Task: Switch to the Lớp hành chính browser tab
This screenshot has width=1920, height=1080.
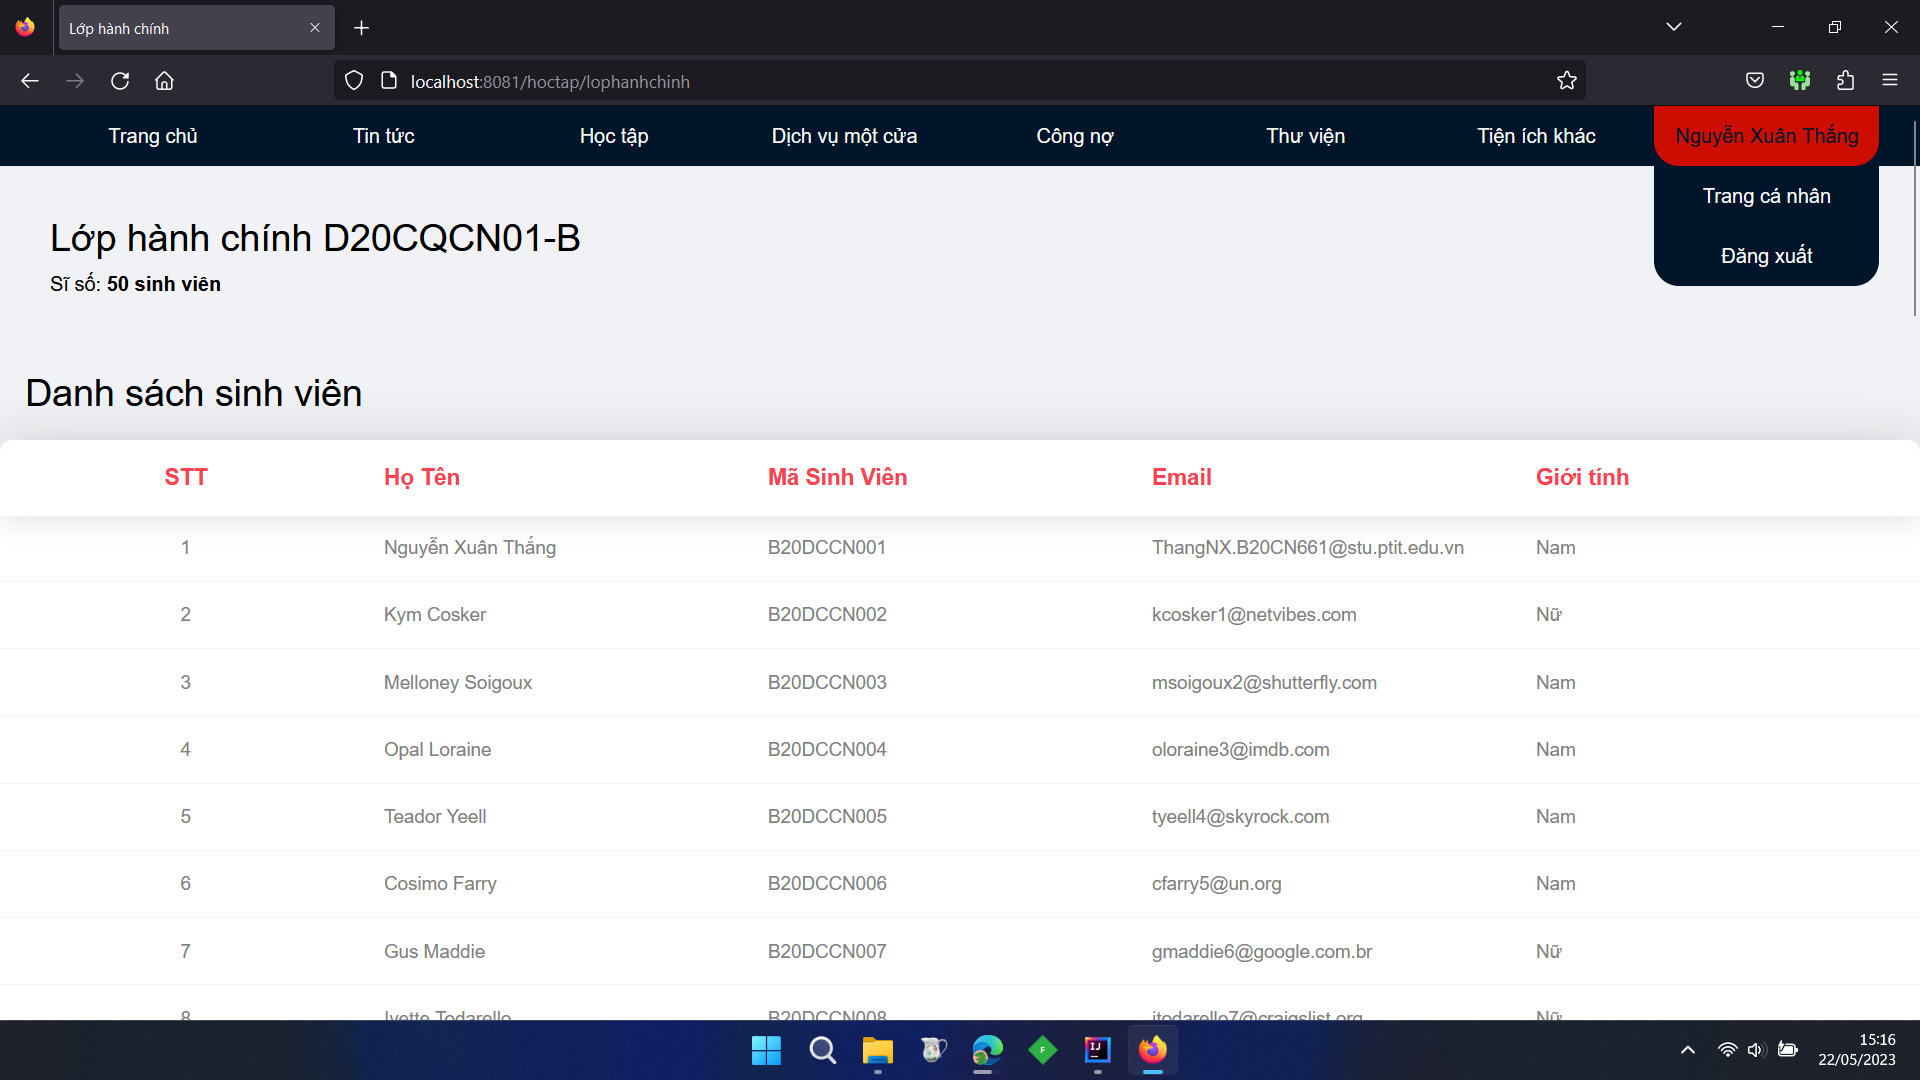Action: pyautogui.click(x=170, y=28)
